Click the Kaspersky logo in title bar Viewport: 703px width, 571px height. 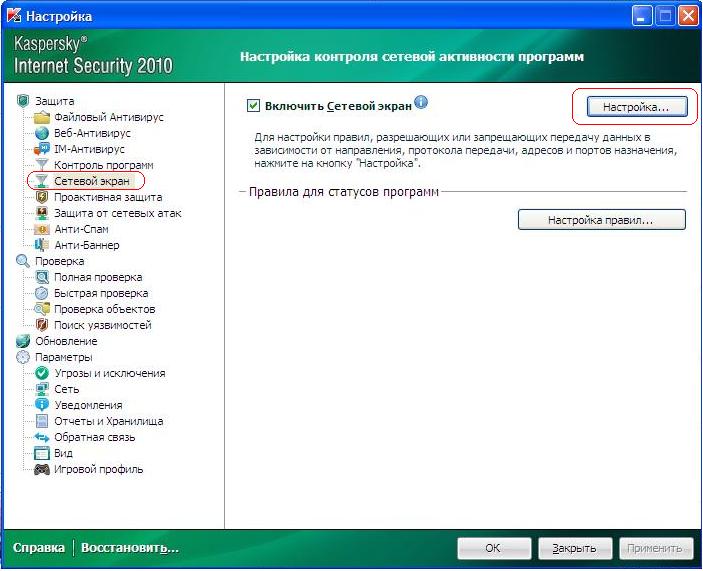[14, 16]
